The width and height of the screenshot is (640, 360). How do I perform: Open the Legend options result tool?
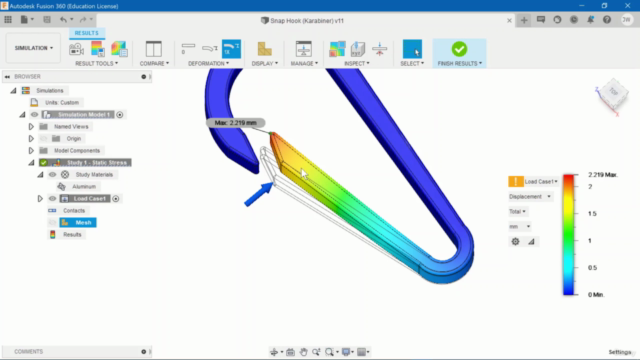[98, 49]
